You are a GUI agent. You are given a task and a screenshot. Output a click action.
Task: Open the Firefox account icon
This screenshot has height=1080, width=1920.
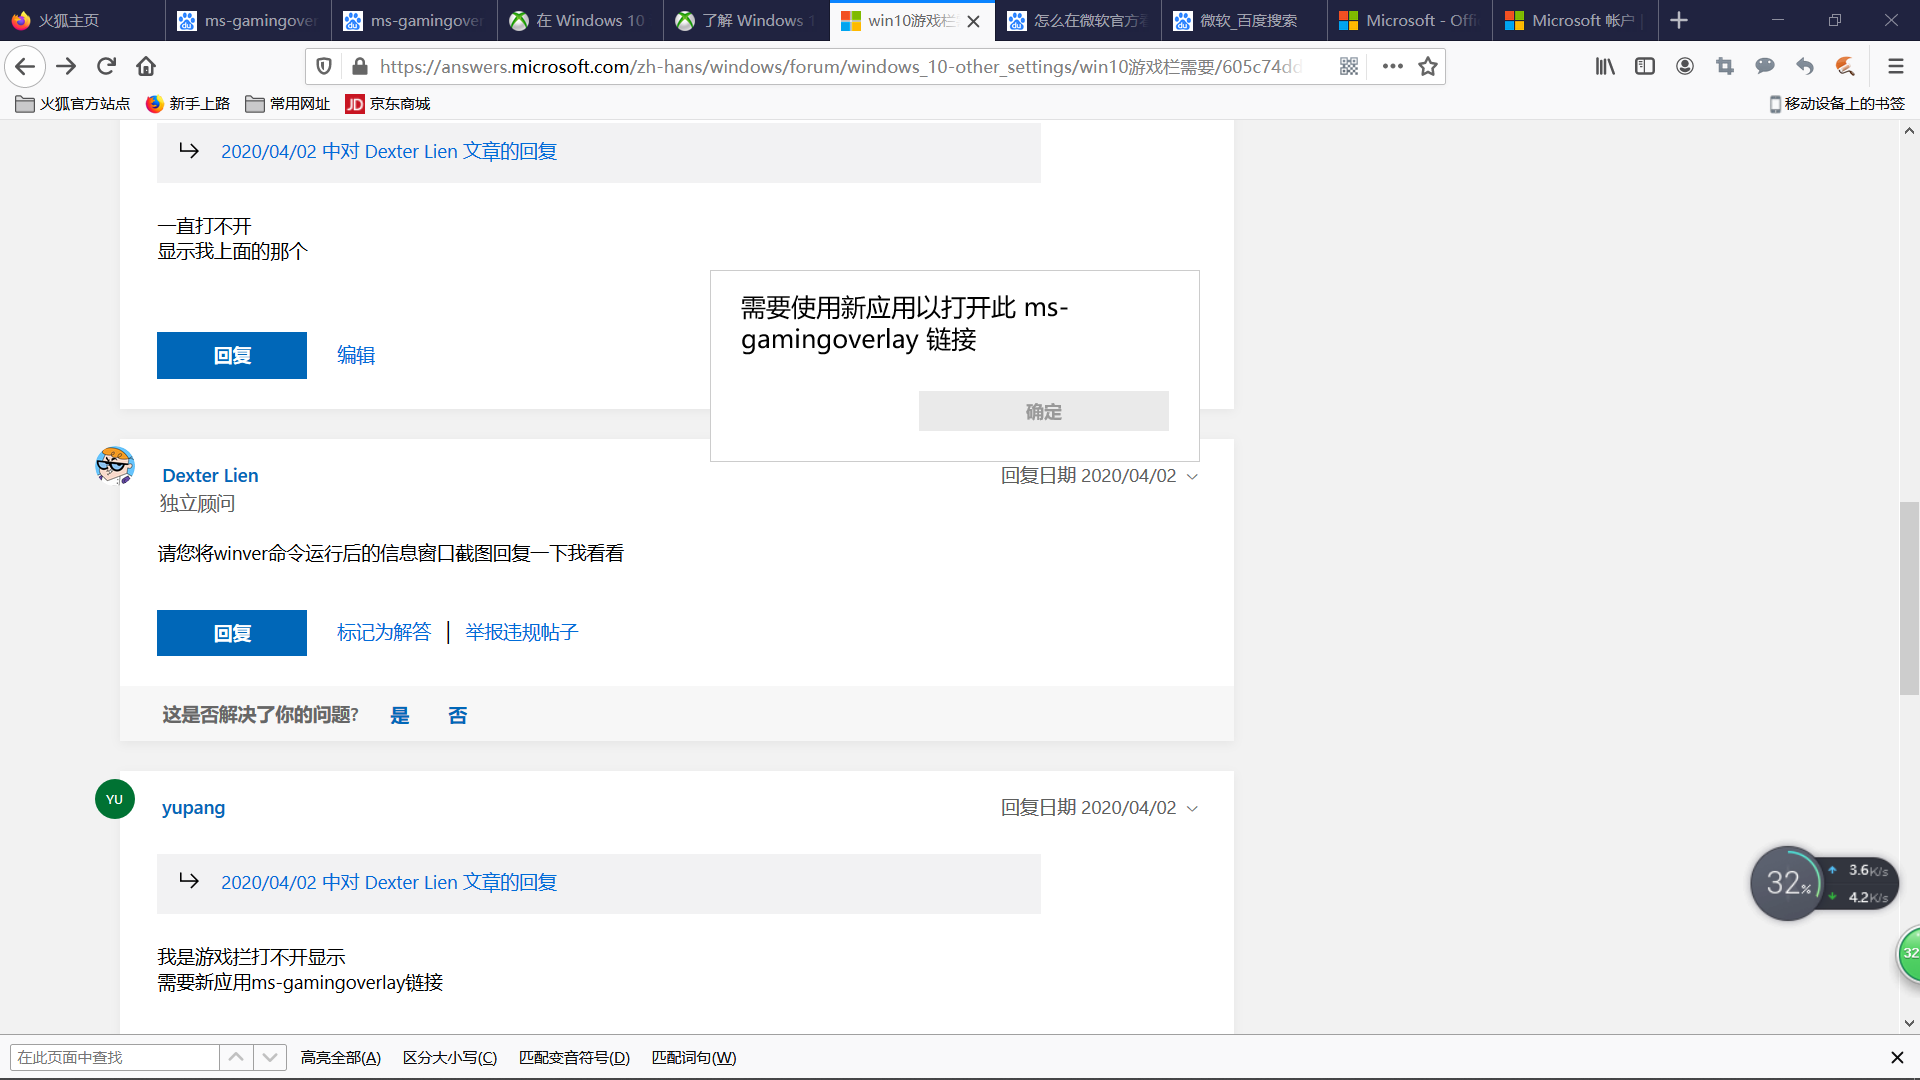pyautogui.click(x=1685, y=66)
